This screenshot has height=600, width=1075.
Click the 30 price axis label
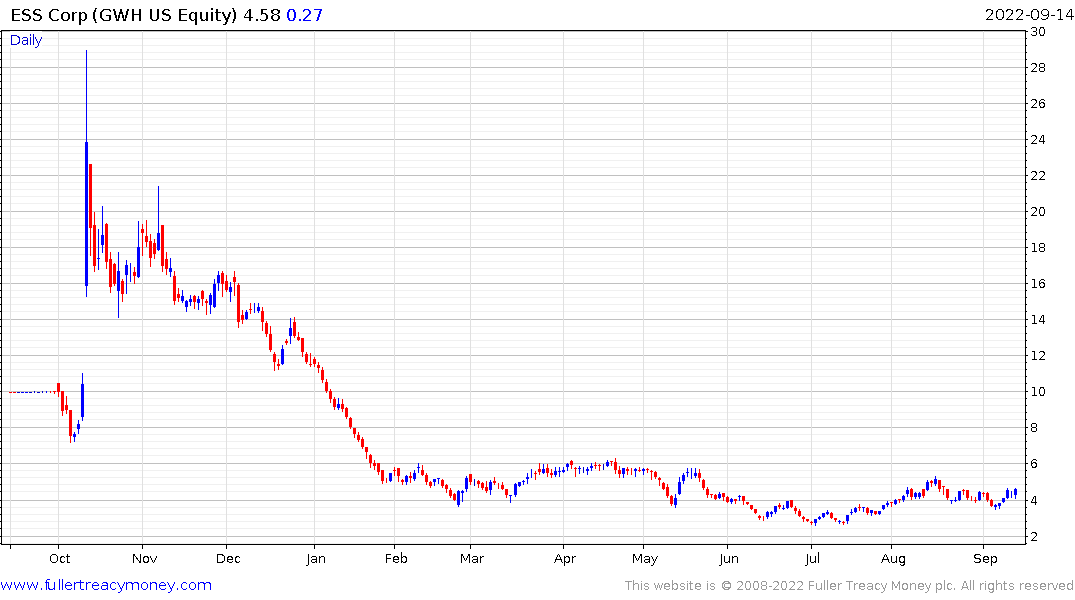pos(1038,32)
